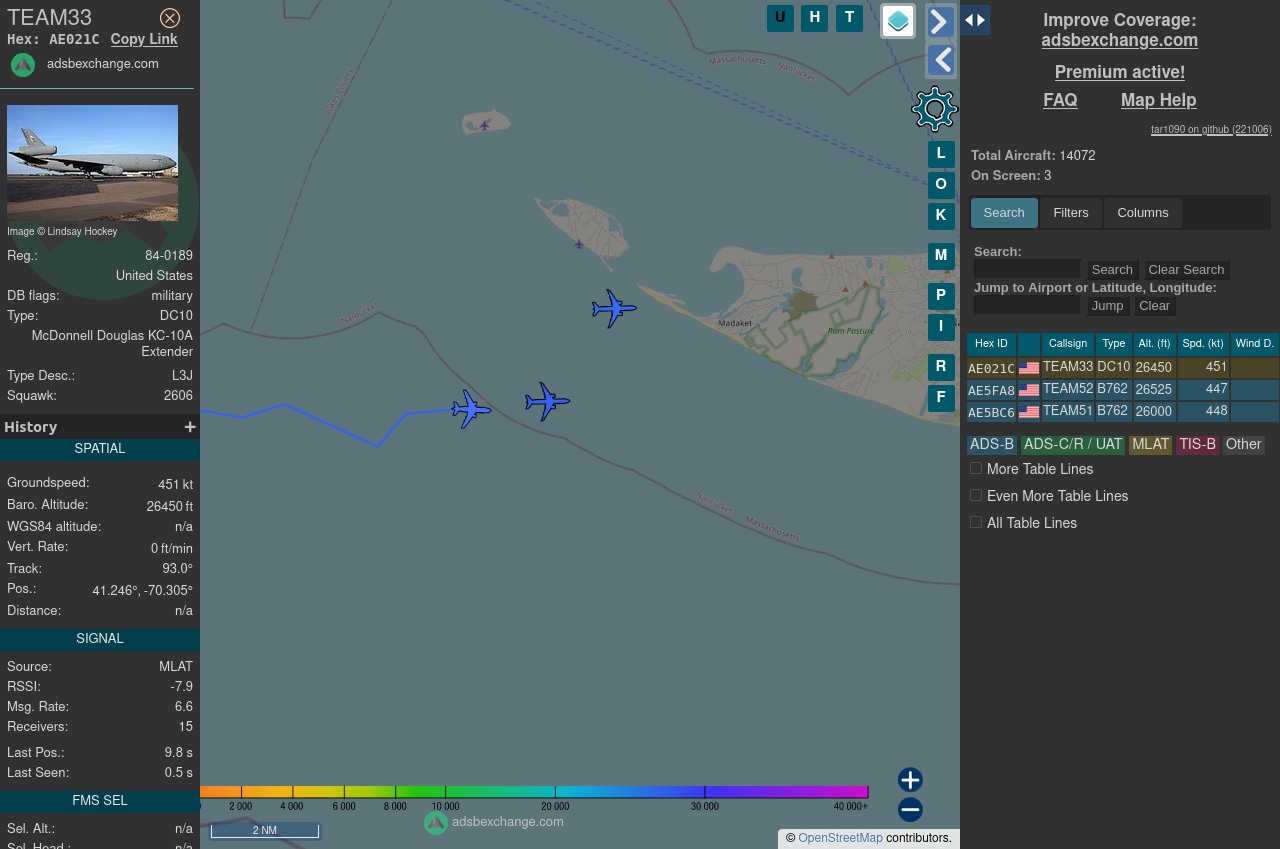The width and height of the screenshot is (1280, 849).
Task: Click the Jump to Airport input field
Action: coord(1027,305)
